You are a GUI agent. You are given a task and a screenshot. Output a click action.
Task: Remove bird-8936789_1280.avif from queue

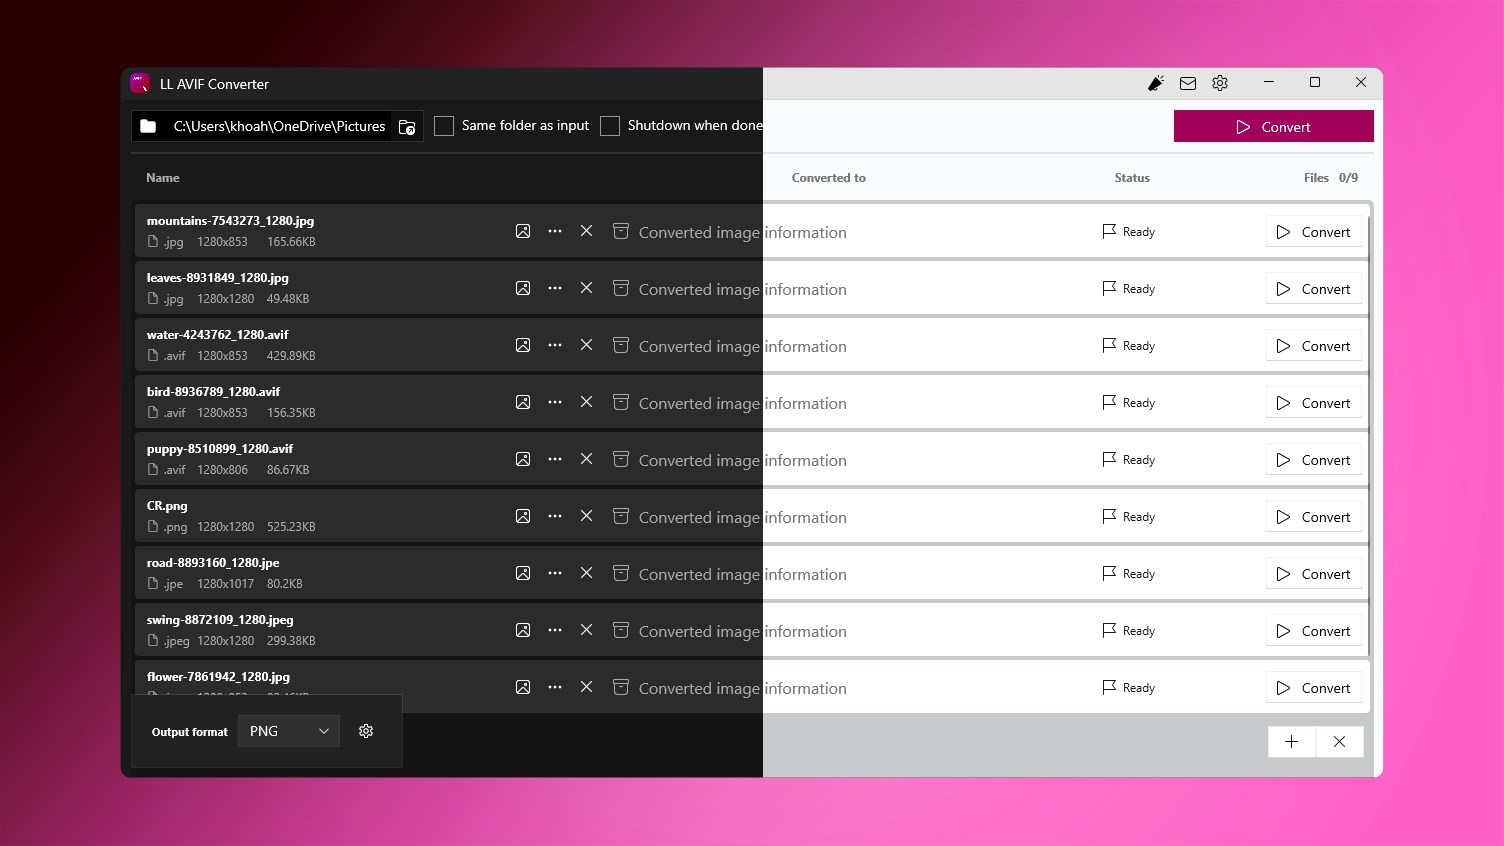click(x=587, y=402)
